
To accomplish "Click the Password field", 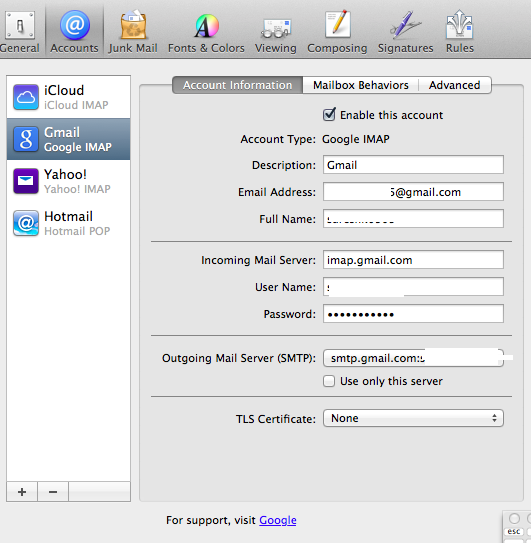I will click(413, 313).
